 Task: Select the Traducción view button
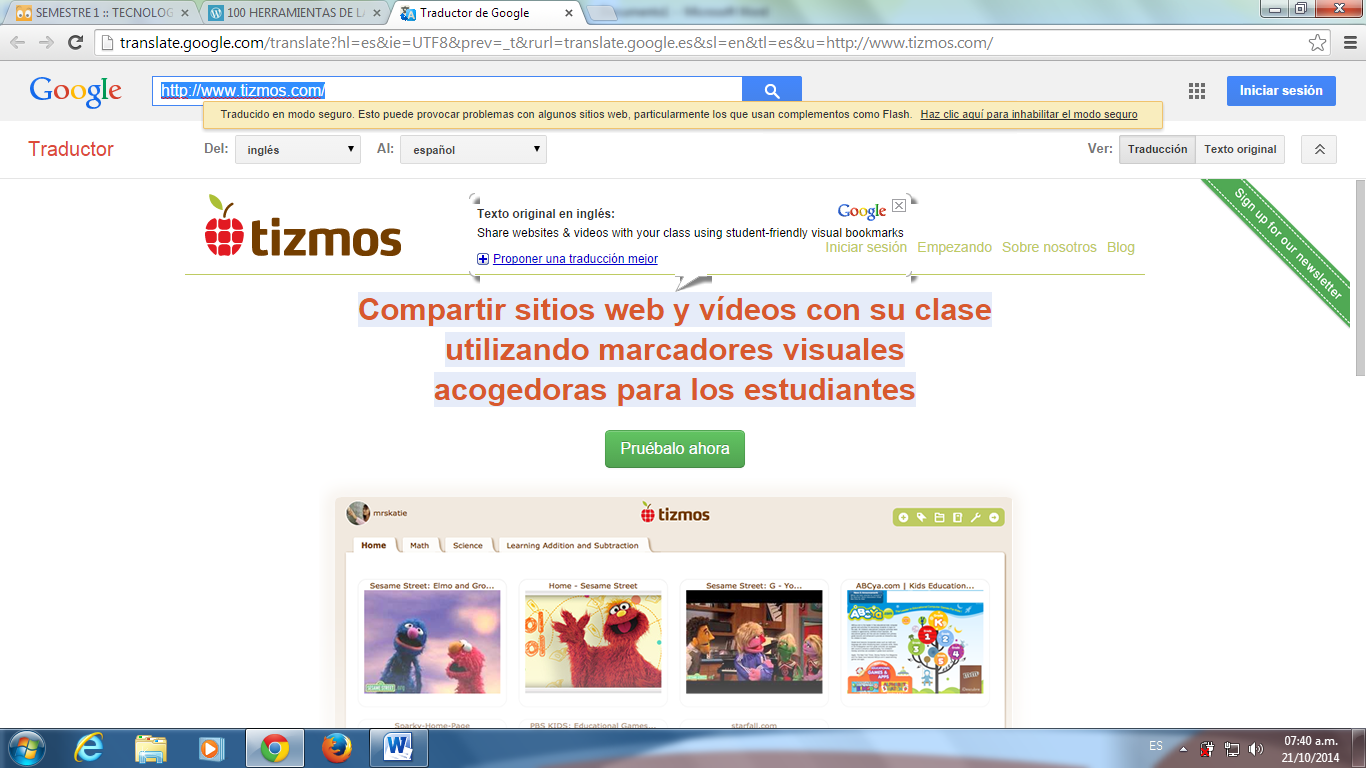[x=1157, y=149]
